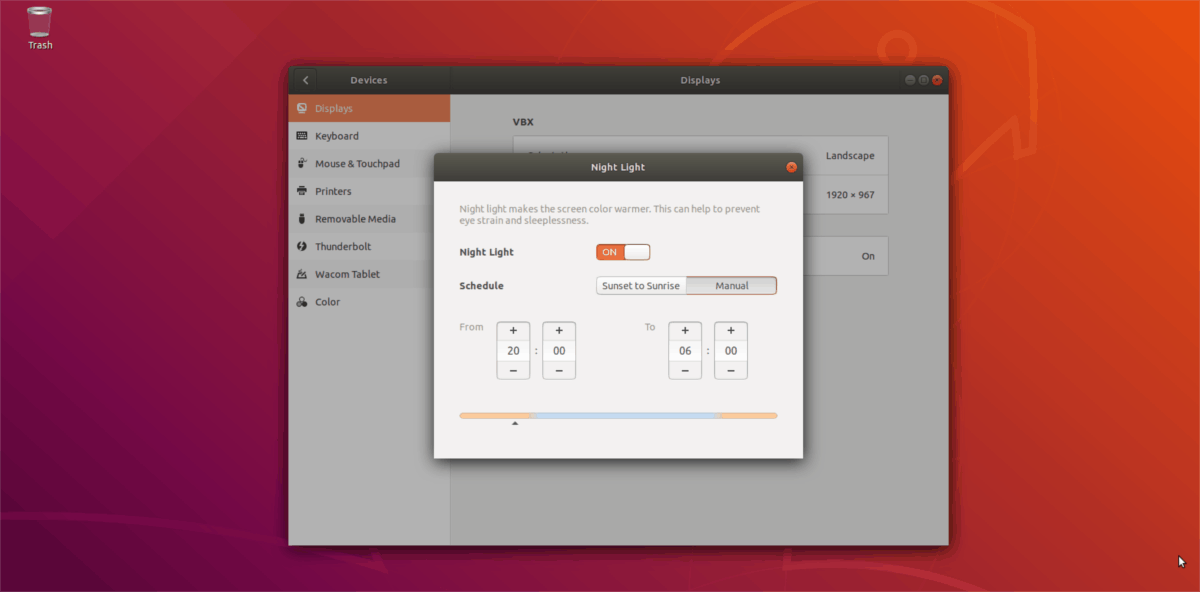The height and width of the screenshot is (592, 1200).
Task: Click the current-time marker under timeline
Action: coord(515,424)
